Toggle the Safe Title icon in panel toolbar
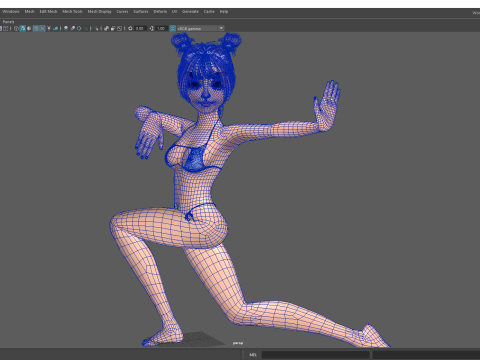 coord(6,29)
